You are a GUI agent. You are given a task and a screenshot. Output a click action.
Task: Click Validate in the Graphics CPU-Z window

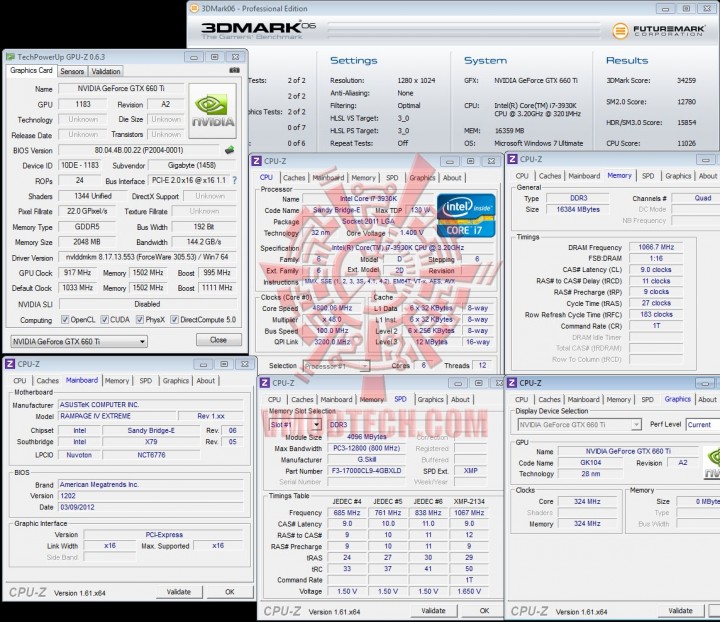point(680,611)
